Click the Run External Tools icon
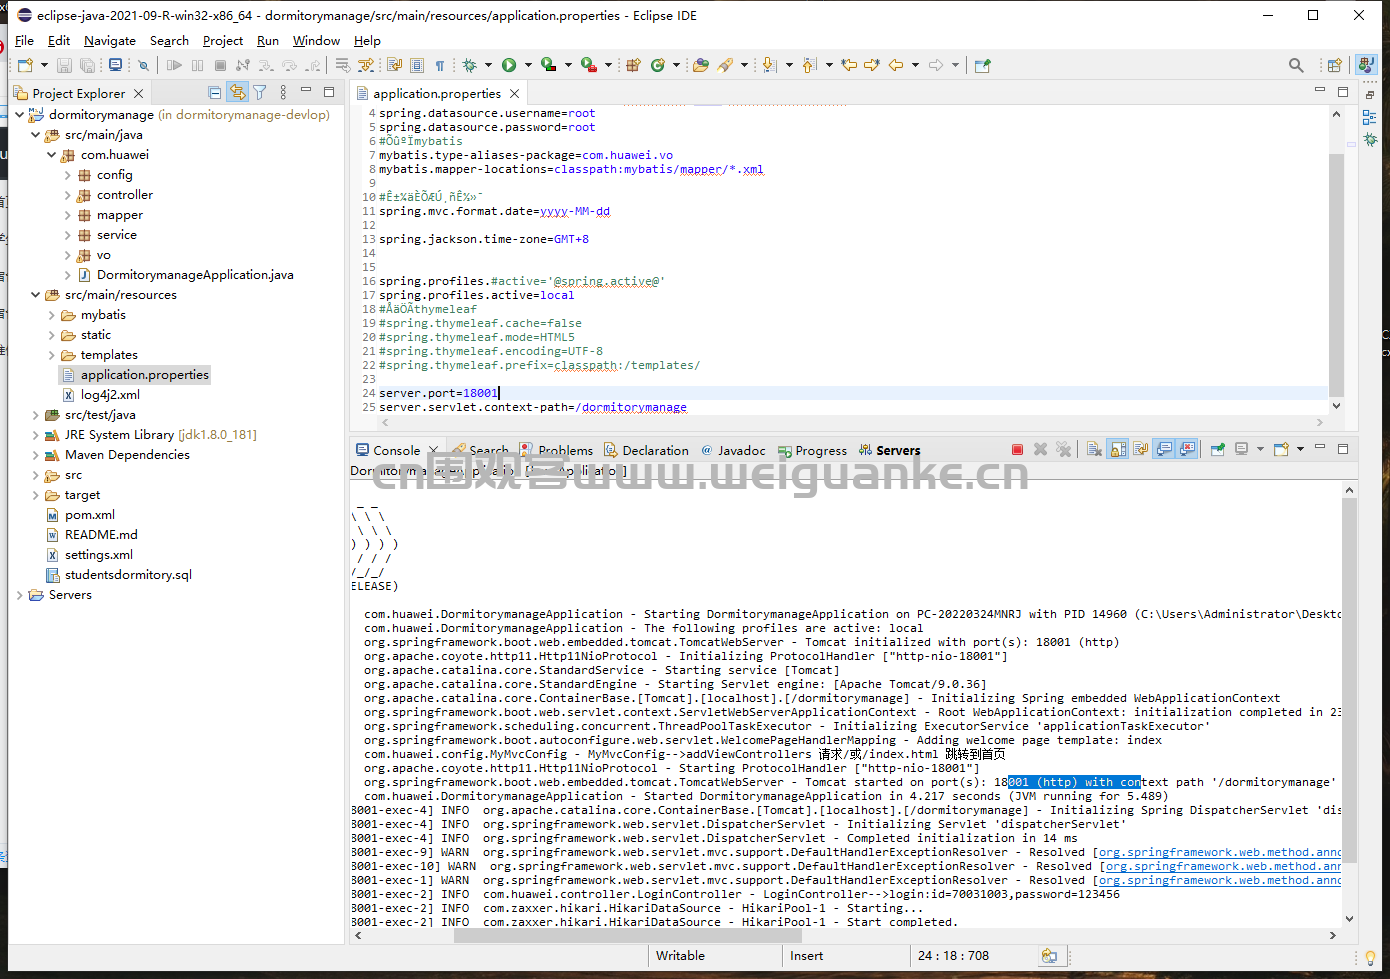1390x979 pixels. click(x=588, y=65)
